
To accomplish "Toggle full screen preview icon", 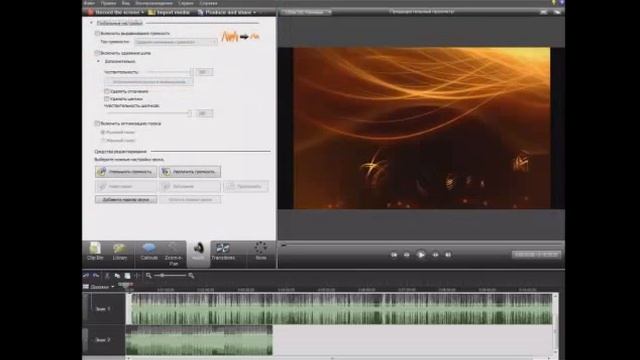I will point(543,12).
